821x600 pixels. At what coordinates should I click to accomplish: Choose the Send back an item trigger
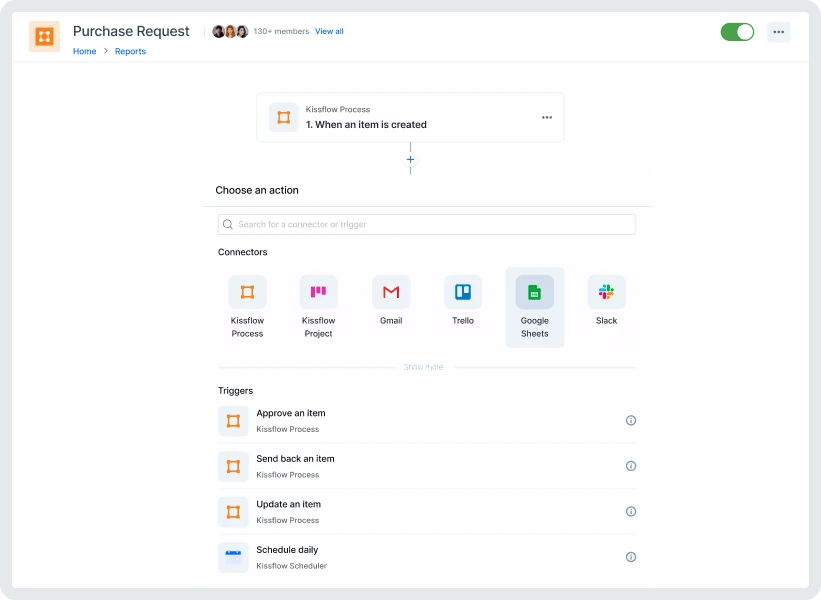427,466
